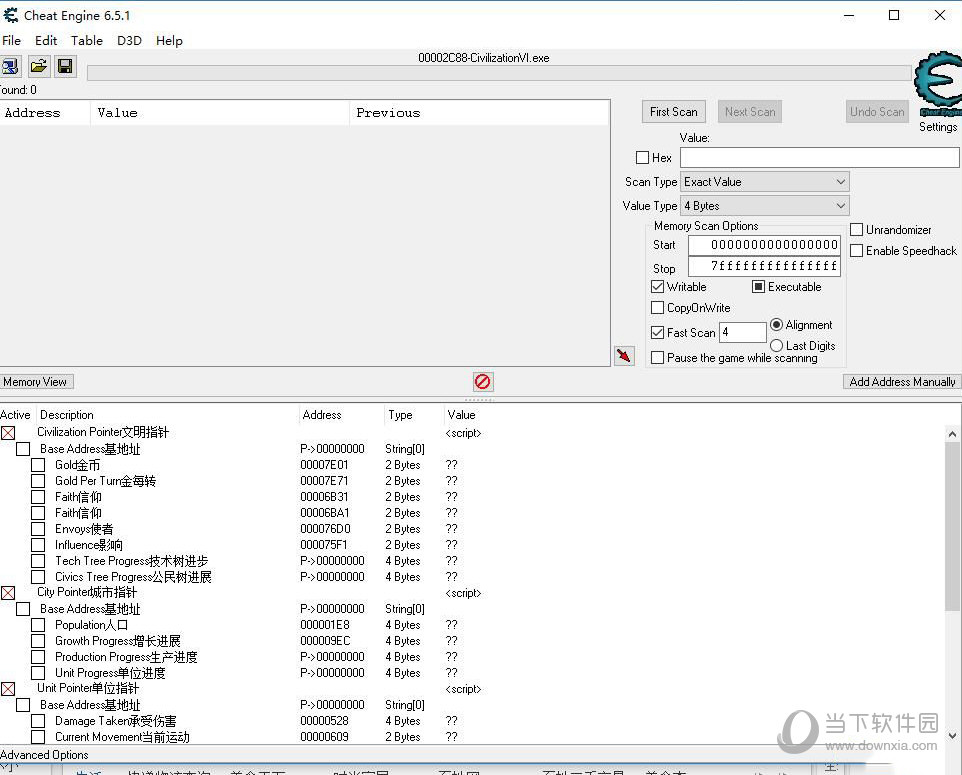Toggle the Writable checkbox

click(657, 287)
